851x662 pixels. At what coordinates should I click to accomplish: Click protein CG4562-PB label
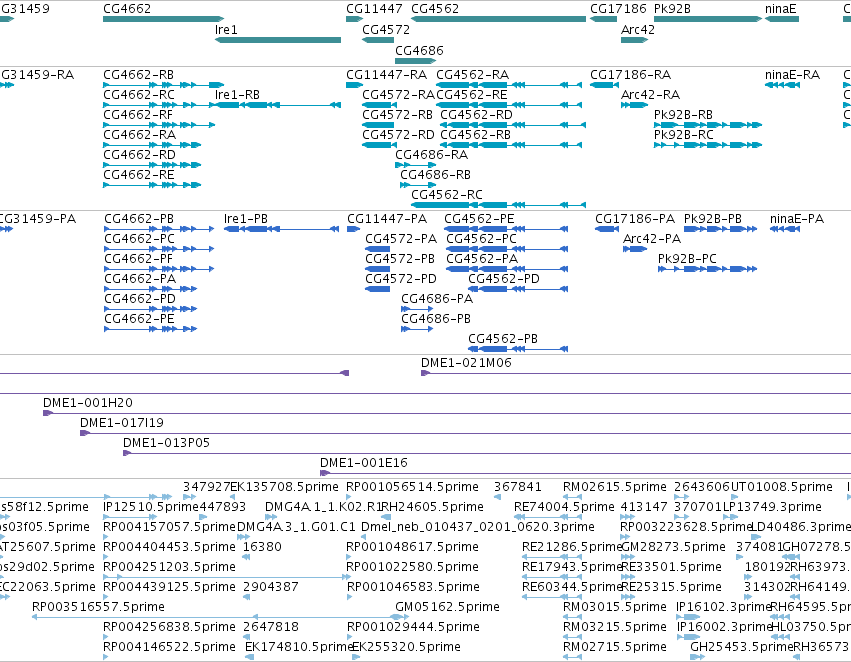pyautogui.click(x=503, y=339)
